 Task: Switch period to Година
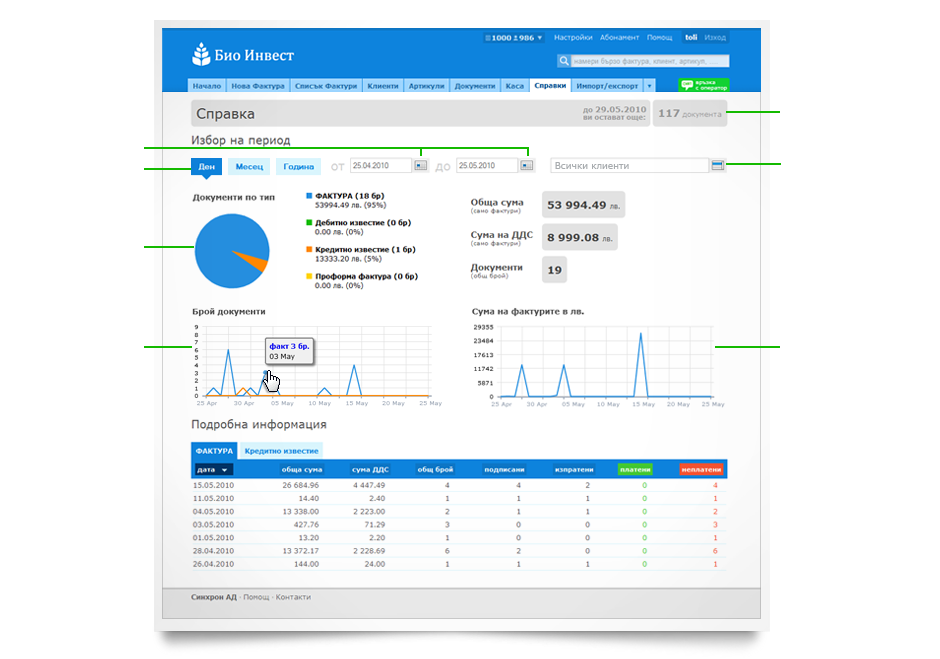[x=298, y=167]
